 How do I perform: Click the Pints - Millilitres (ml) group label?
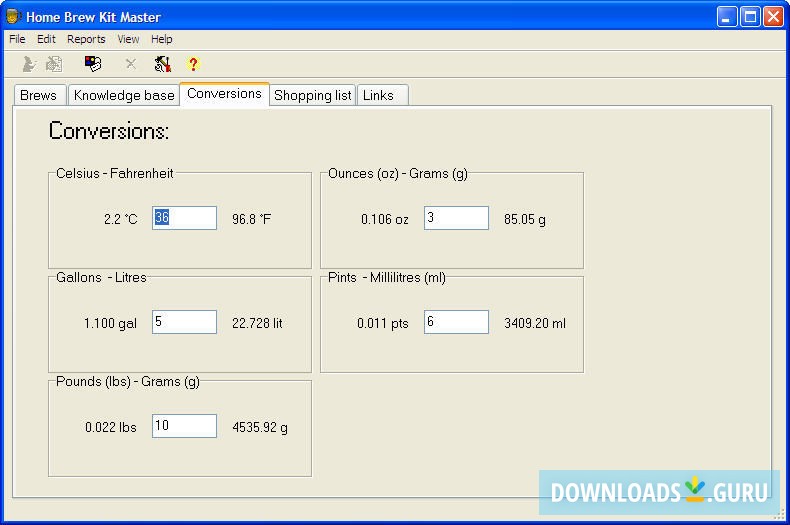click(x=386, y=278)
